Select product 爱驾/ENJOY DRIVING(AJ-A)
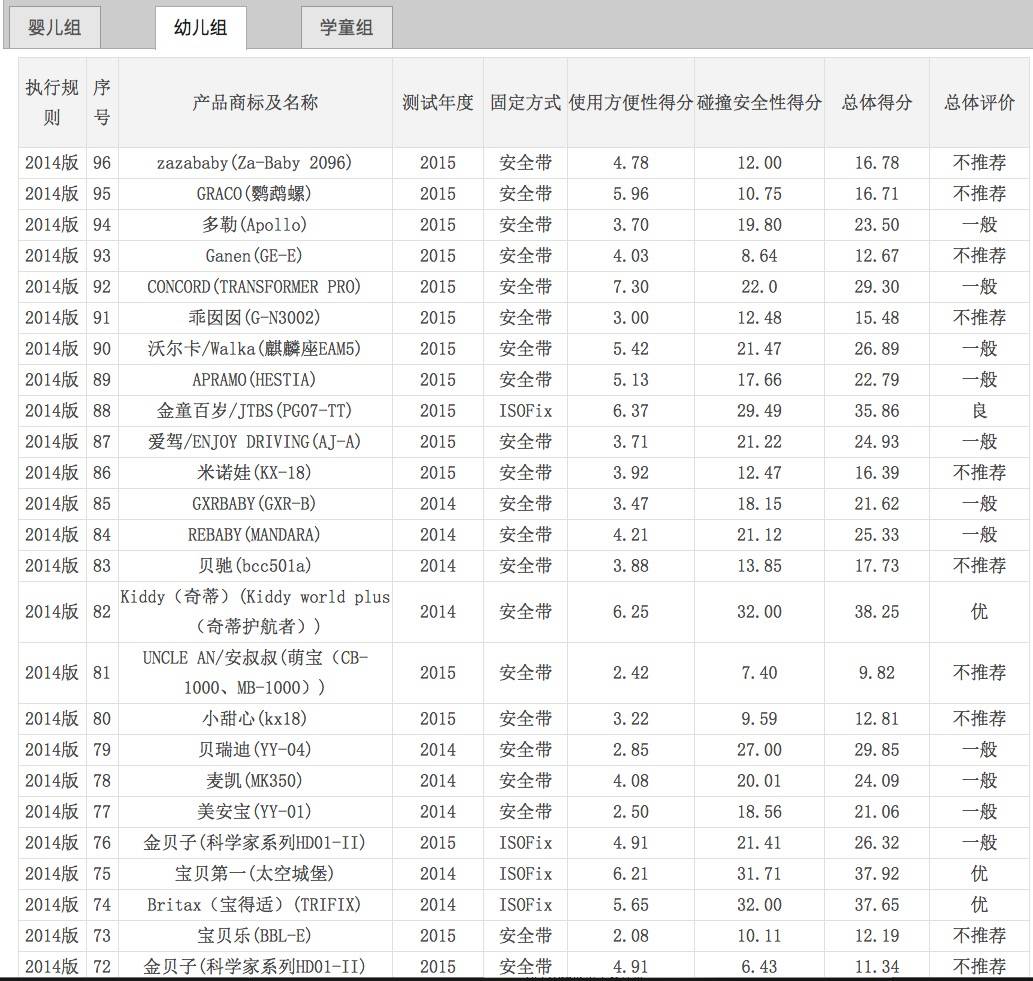This screenshot has width=1033, height=981. [255, 441]
